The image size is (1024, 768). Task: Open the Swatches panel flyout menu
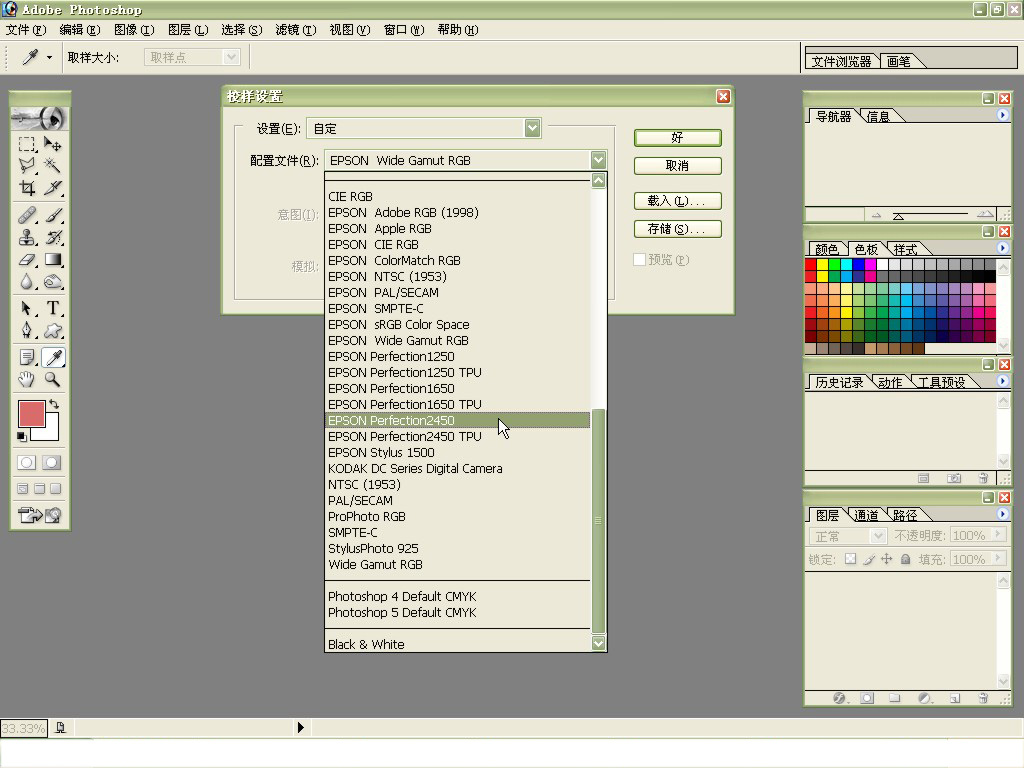(x=1002, y=248)
